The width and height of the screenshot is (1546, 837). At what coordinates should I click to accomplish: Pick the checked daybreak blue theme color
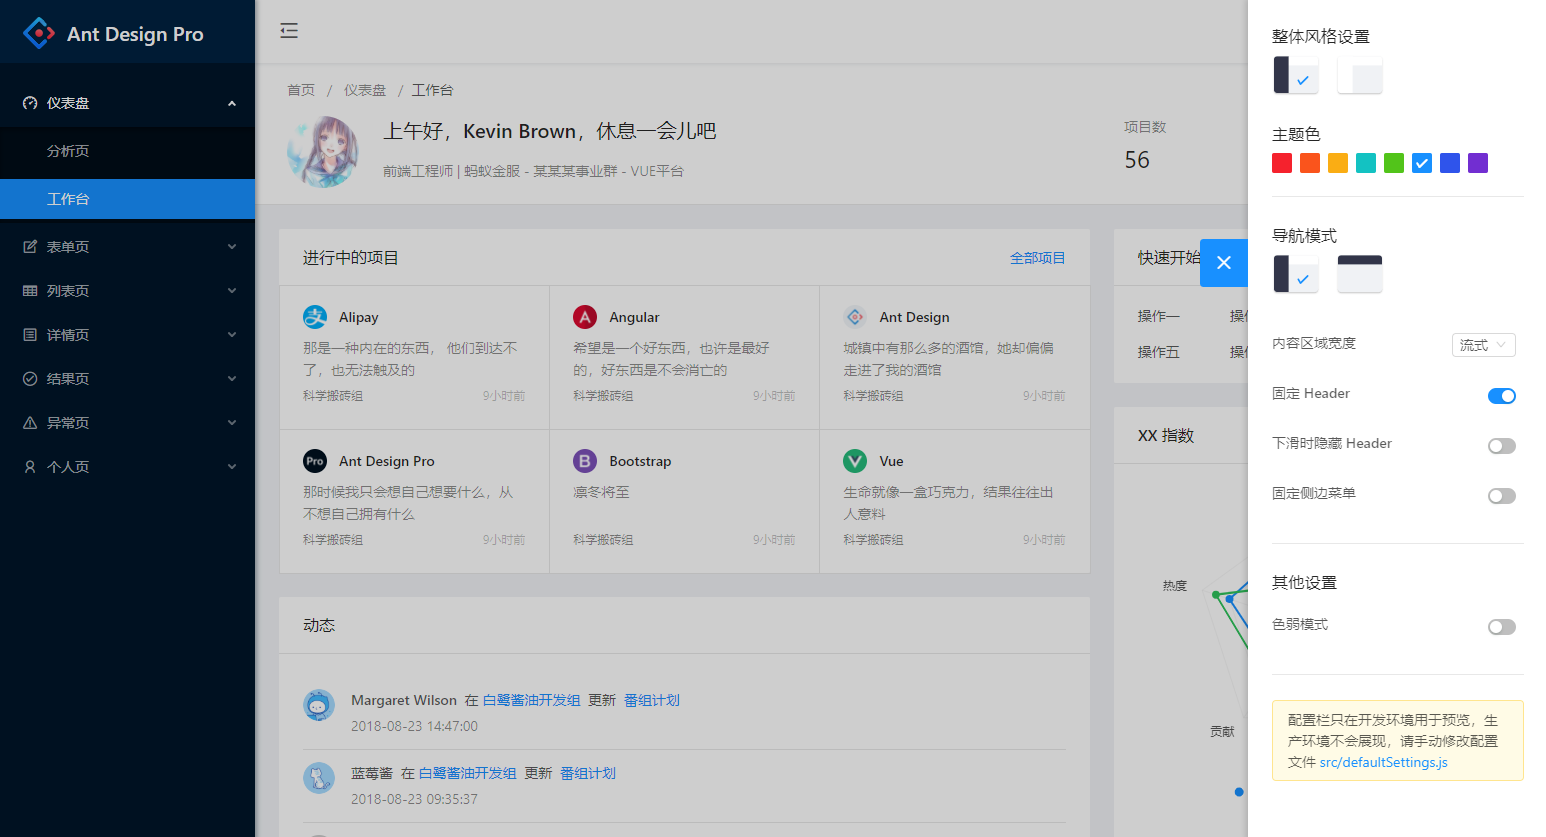click(x=1422, y=163)
